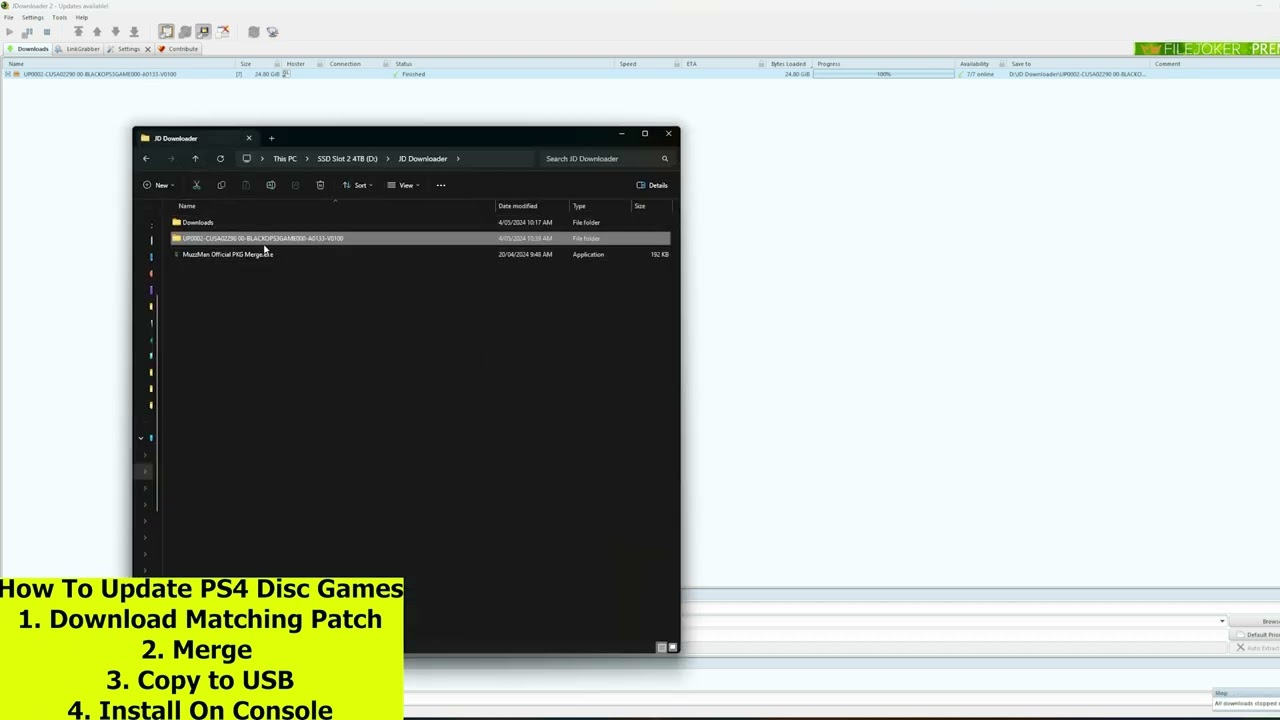Open the New dropdown in Explorer

158,185
